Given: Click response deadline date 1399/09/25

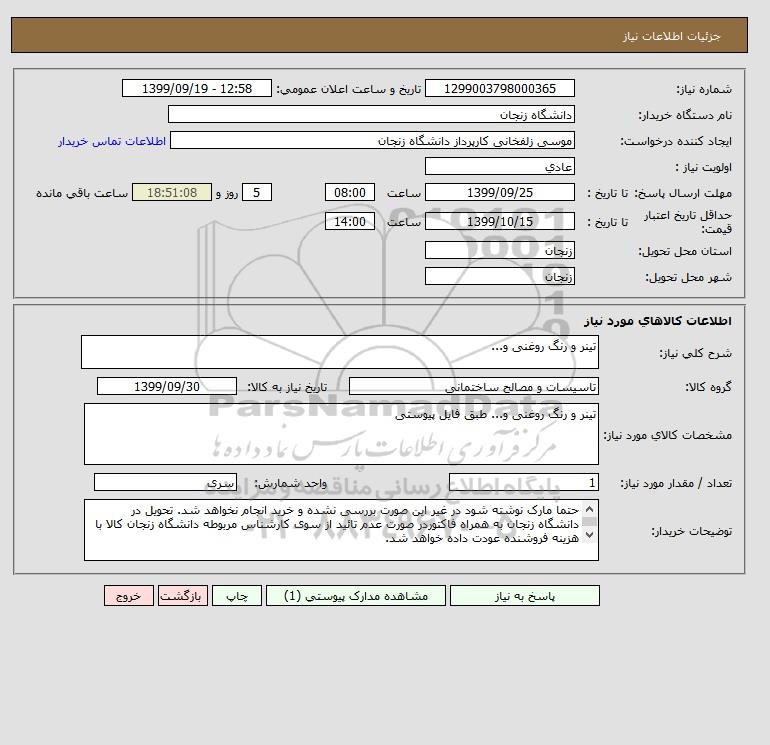Looking at the screenshot, I should (499, 193).
